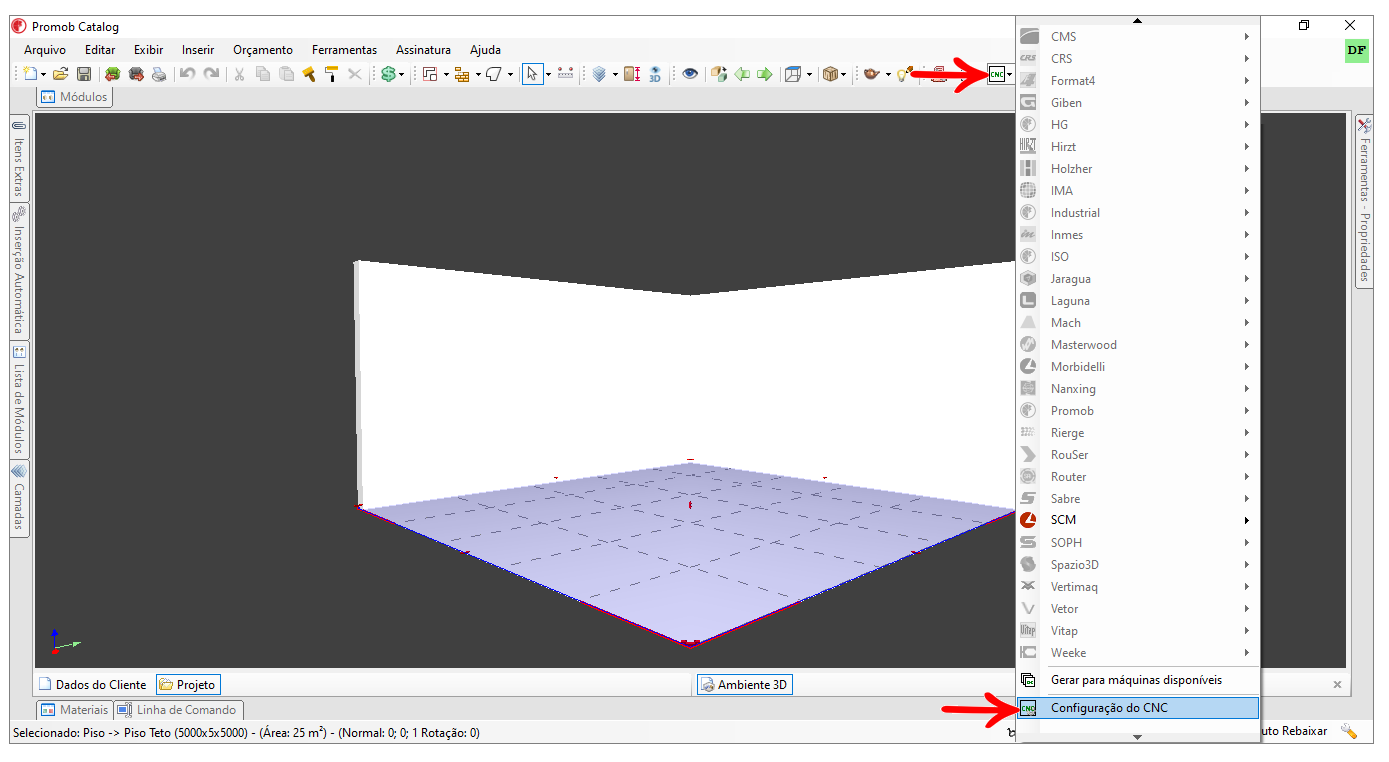Click the light bulb lighting icon
This screenshot has height=762, width=1389.
[x=903, y=74]
